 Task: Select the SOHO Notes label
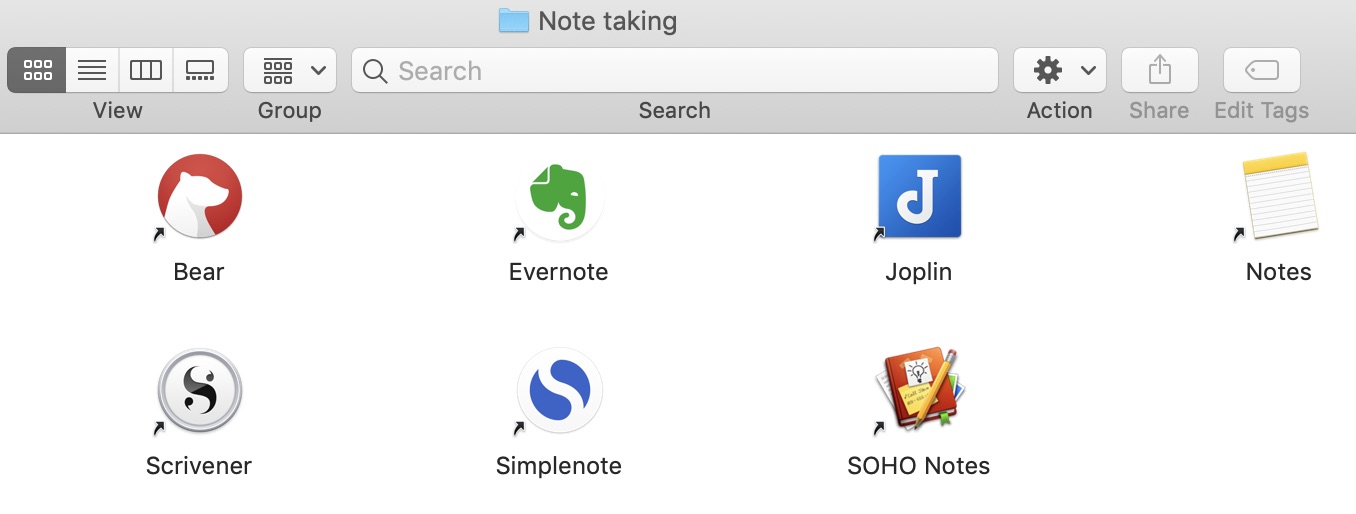[919, 466]
